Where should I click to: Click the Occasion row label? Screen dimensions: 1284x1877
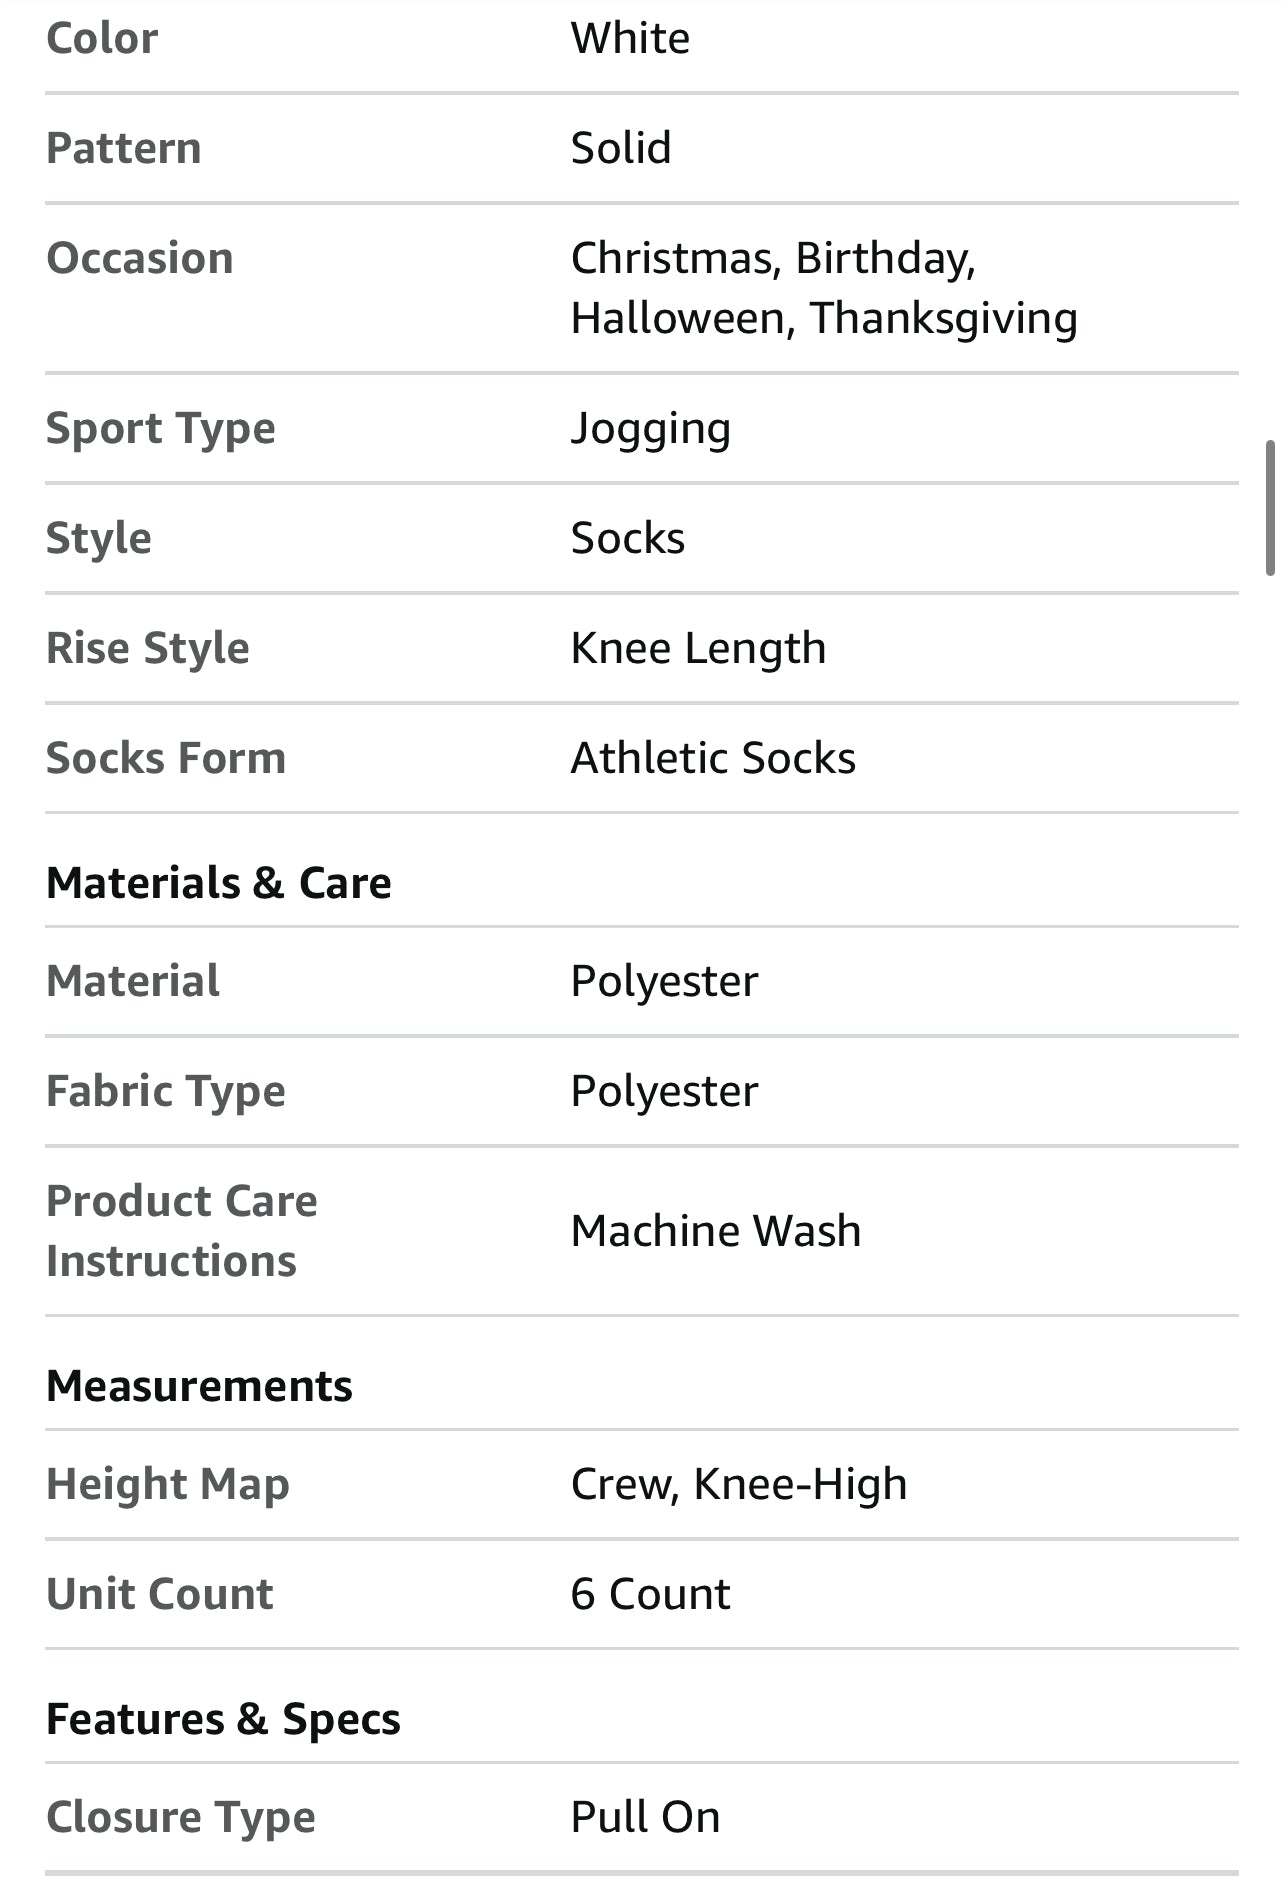click(x=140, y=258)
